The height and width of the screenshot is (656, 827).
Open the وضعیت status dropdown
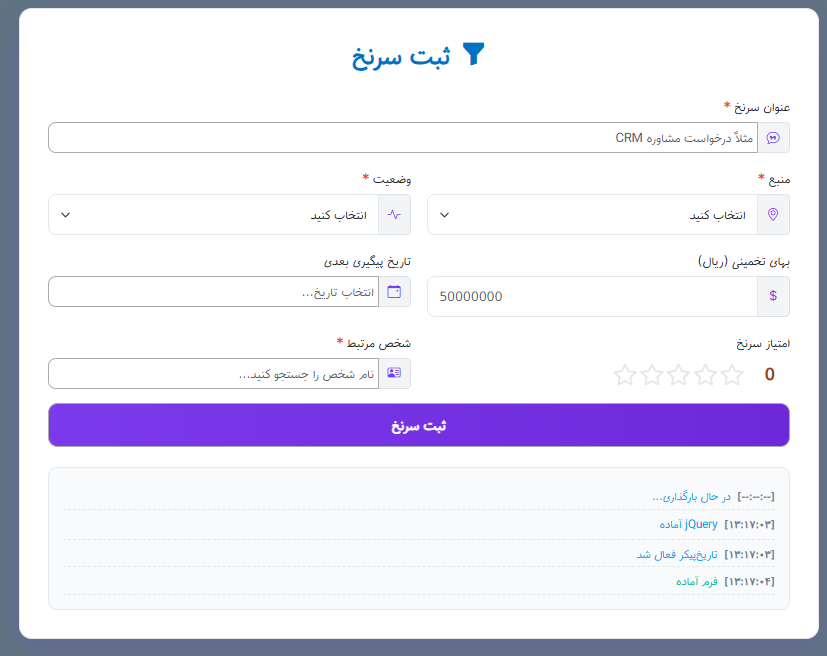point(220,215)
